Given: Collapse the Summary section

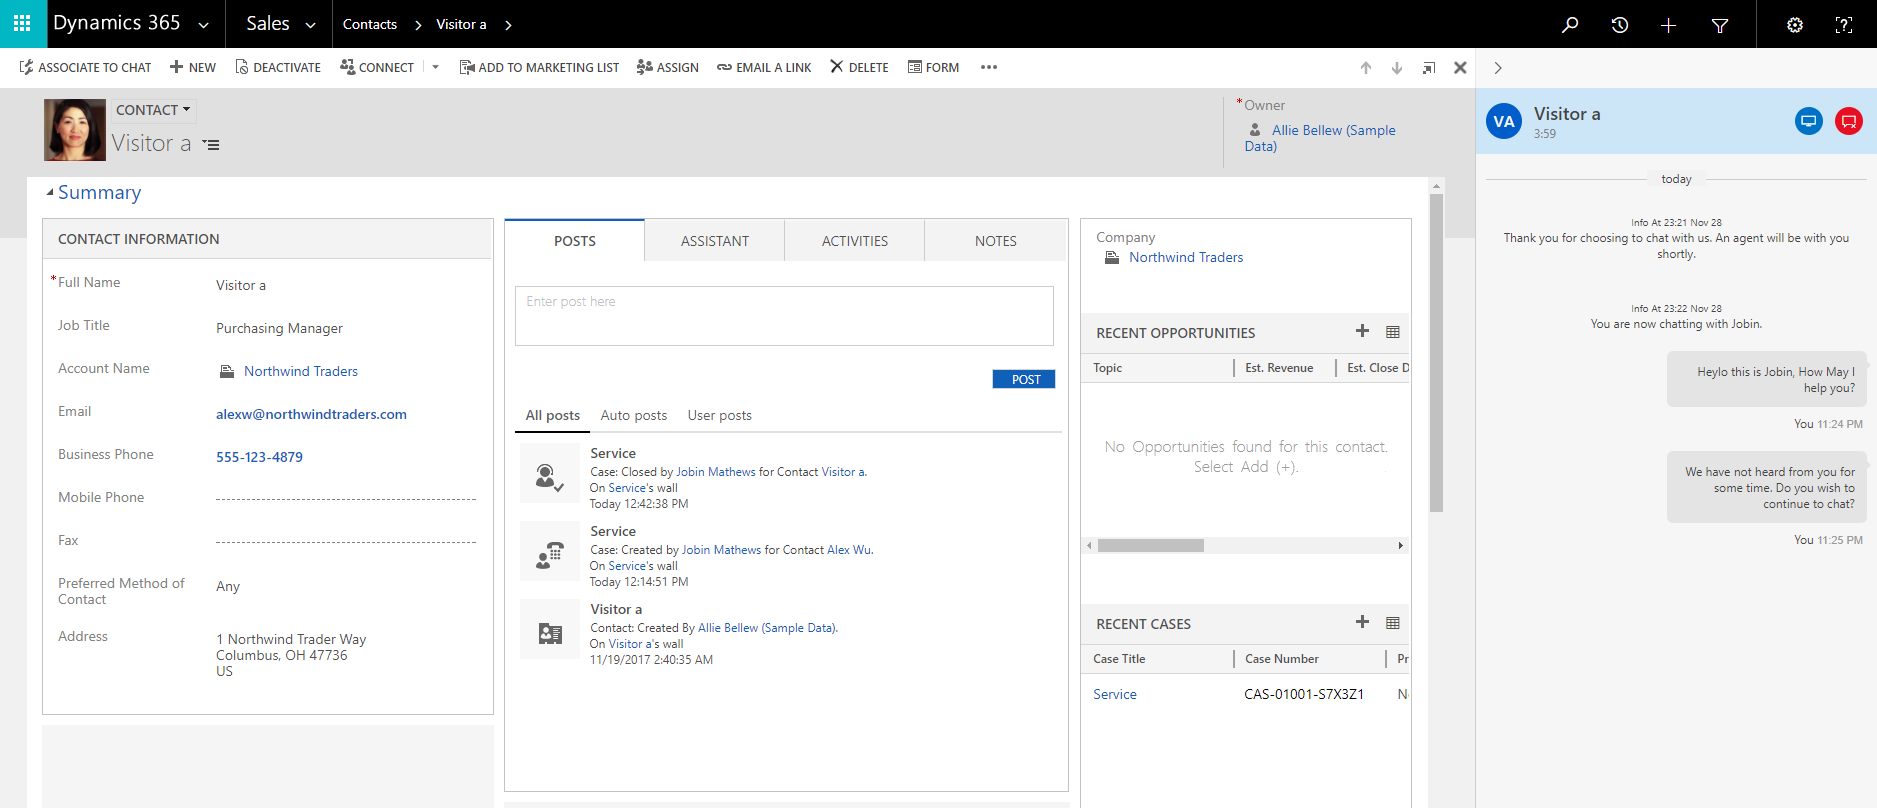Looking at the screenshot, I should [50, 193].
